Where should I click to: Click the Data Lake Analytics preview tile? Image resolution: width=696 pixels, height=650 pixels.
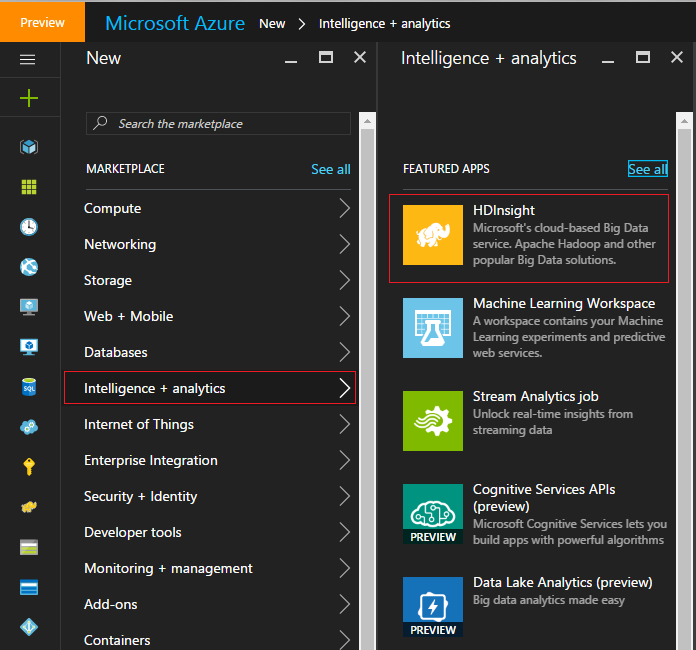point(433,607)
